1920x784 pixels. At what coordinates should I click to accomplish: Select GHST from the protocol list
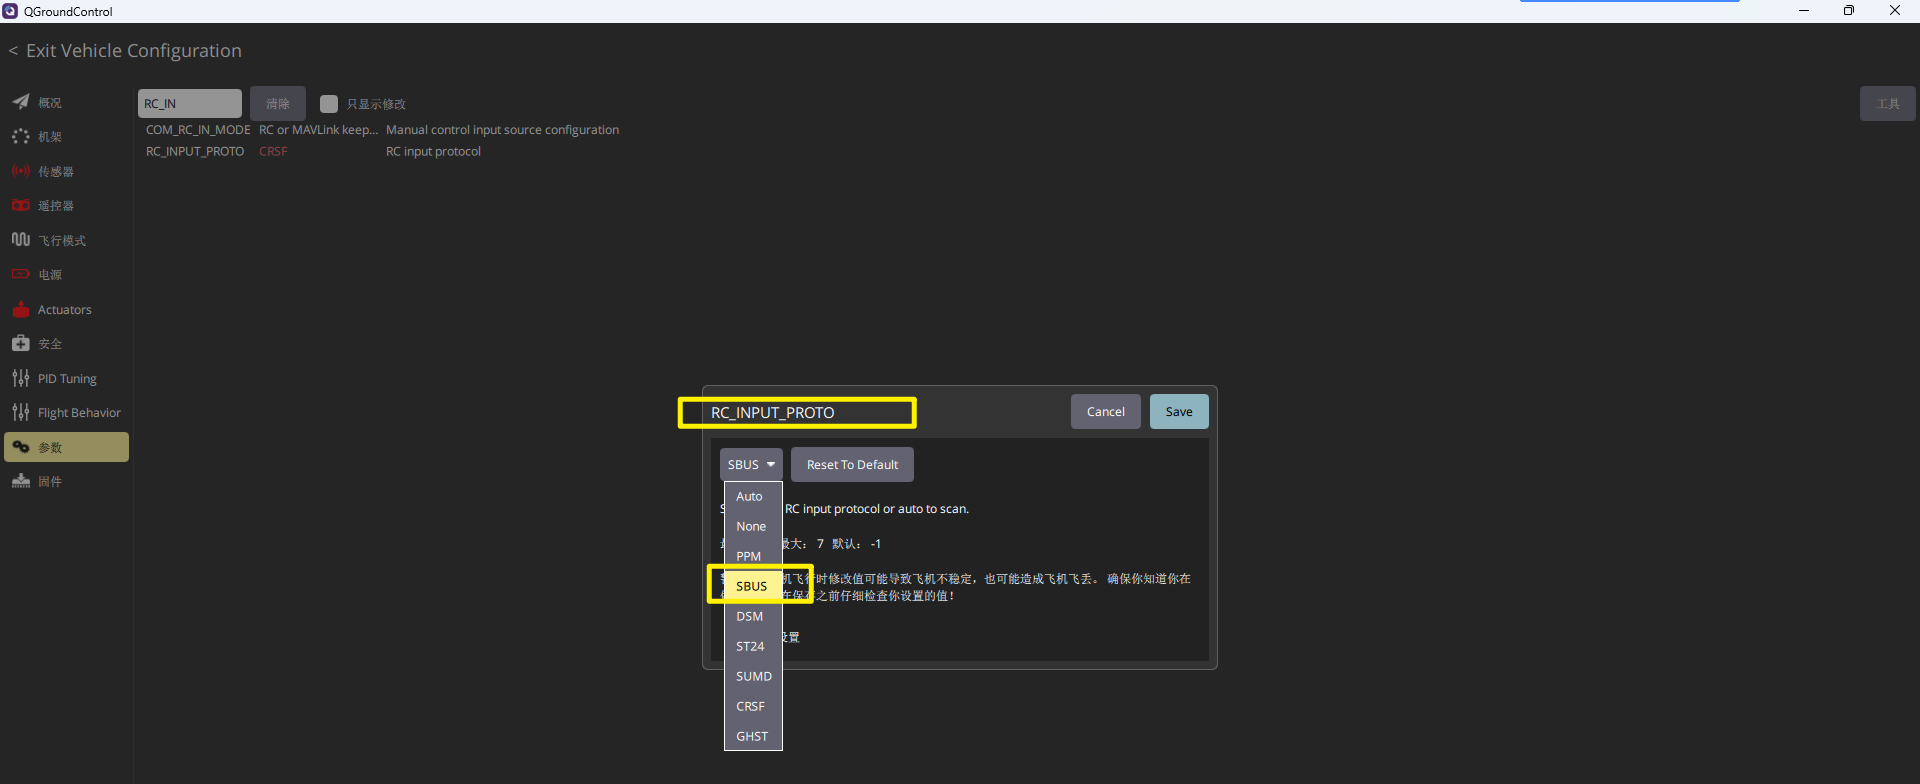pyautogui.click(x=753, y=736)
